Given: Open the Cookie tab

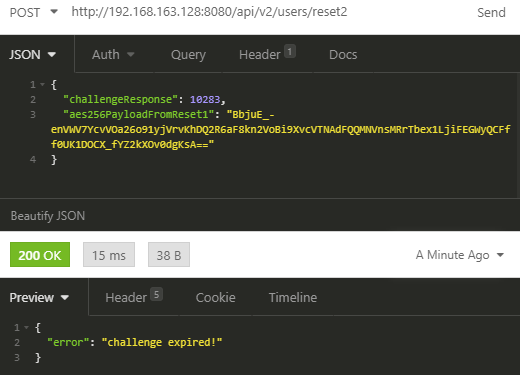Looking at the screenshot, I should point(216,297).
